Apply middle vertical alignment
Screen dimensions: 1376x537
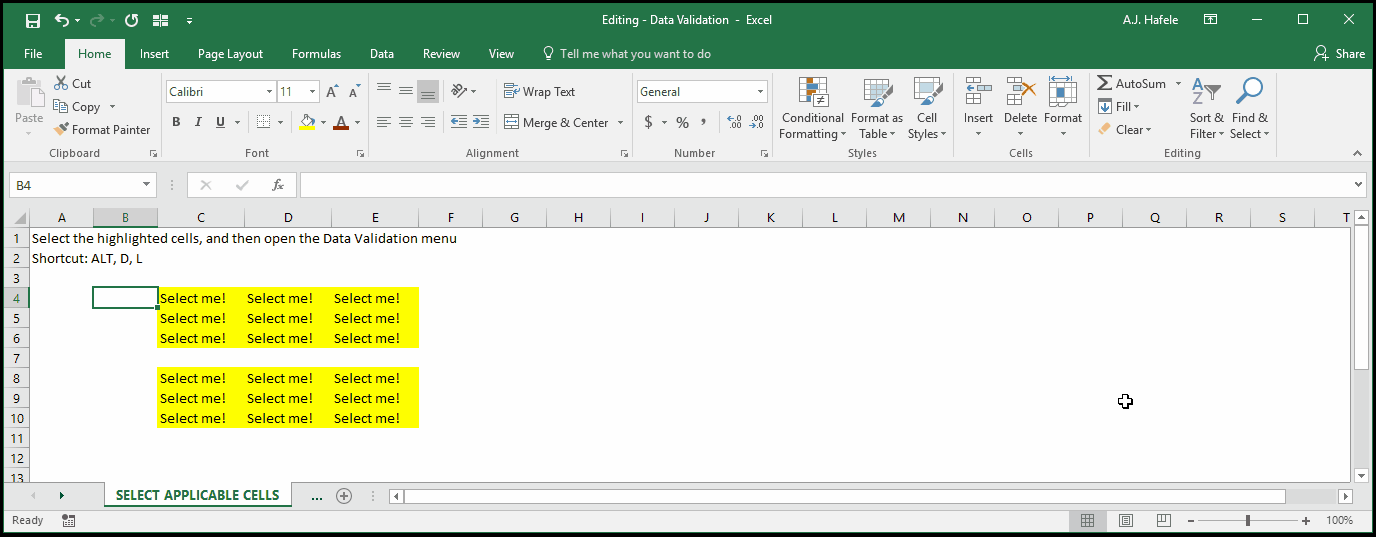406,91
